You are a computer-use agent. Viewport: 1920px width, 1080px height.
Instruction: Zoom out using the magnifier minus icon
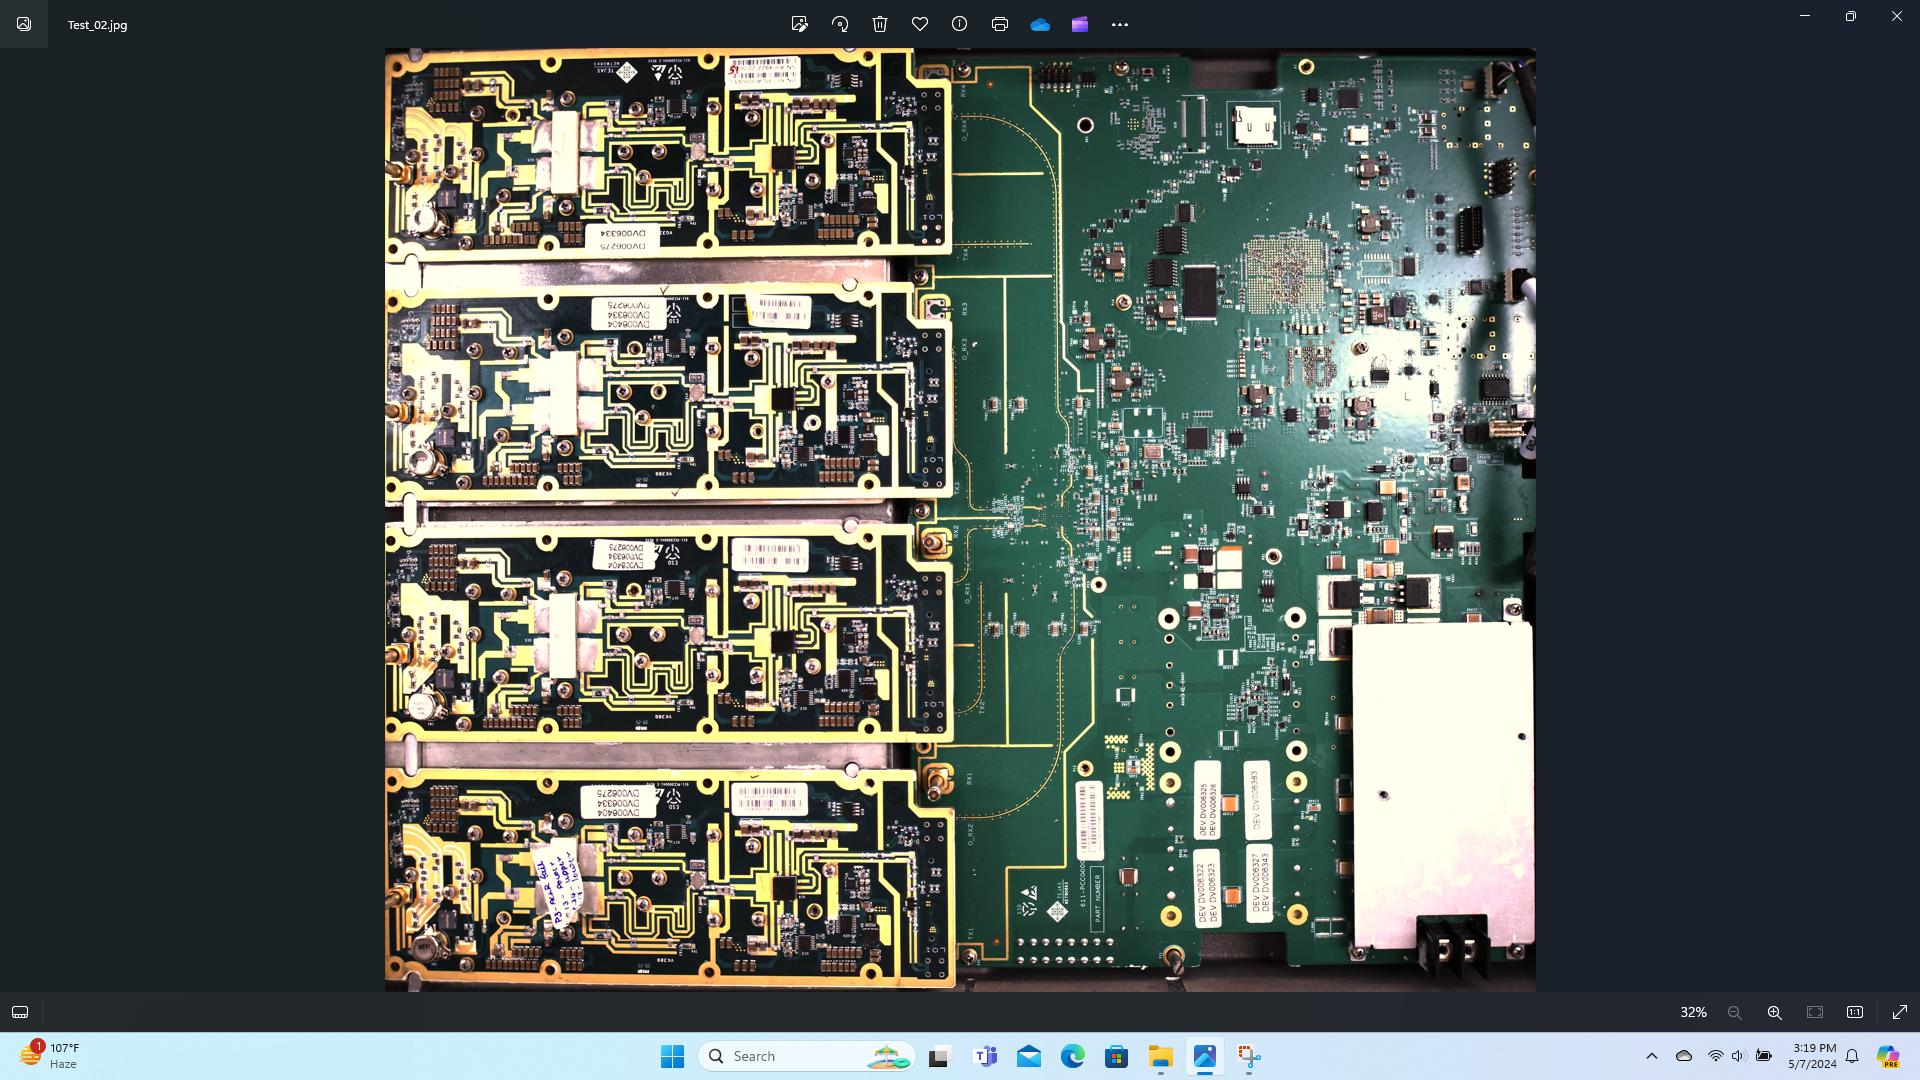(x=1735, y=1012)
